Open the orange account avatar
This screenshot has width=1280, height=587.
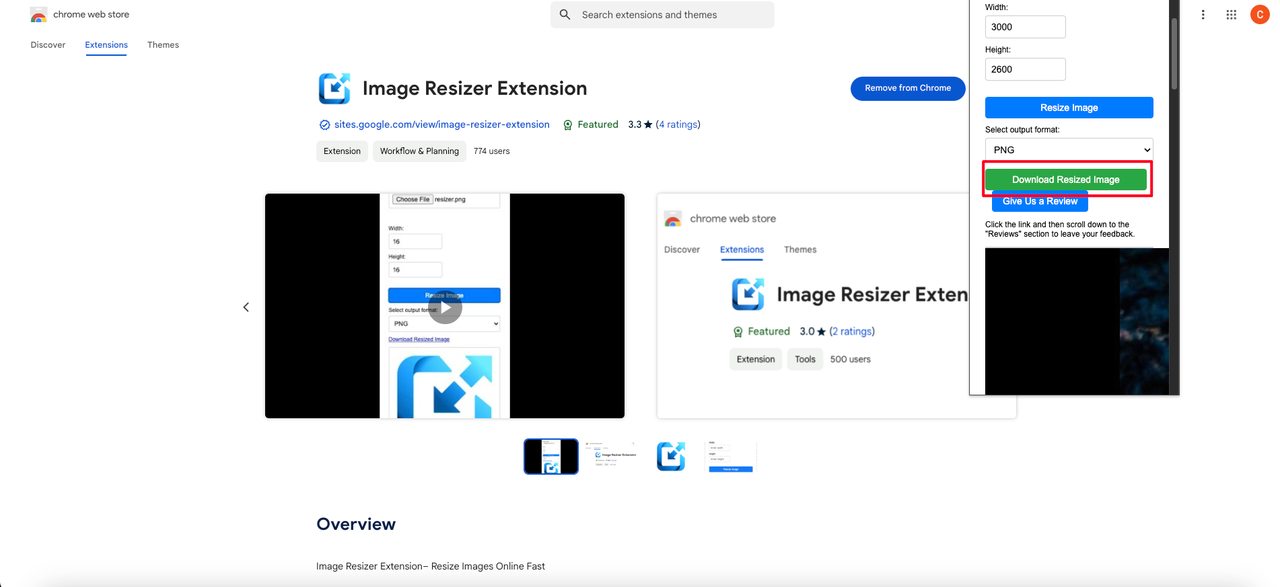point(1259,15)
